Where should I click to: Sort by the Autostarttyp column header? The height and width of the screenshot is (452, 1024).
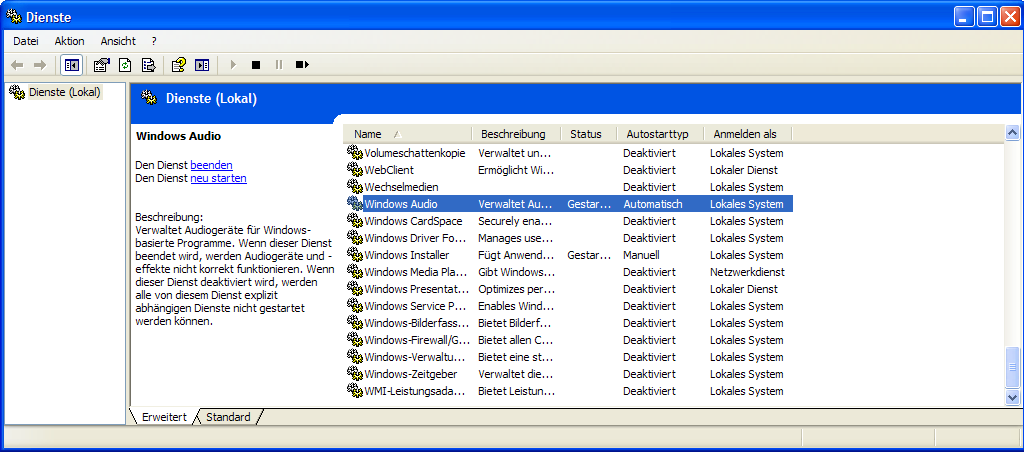click(660, 134)
